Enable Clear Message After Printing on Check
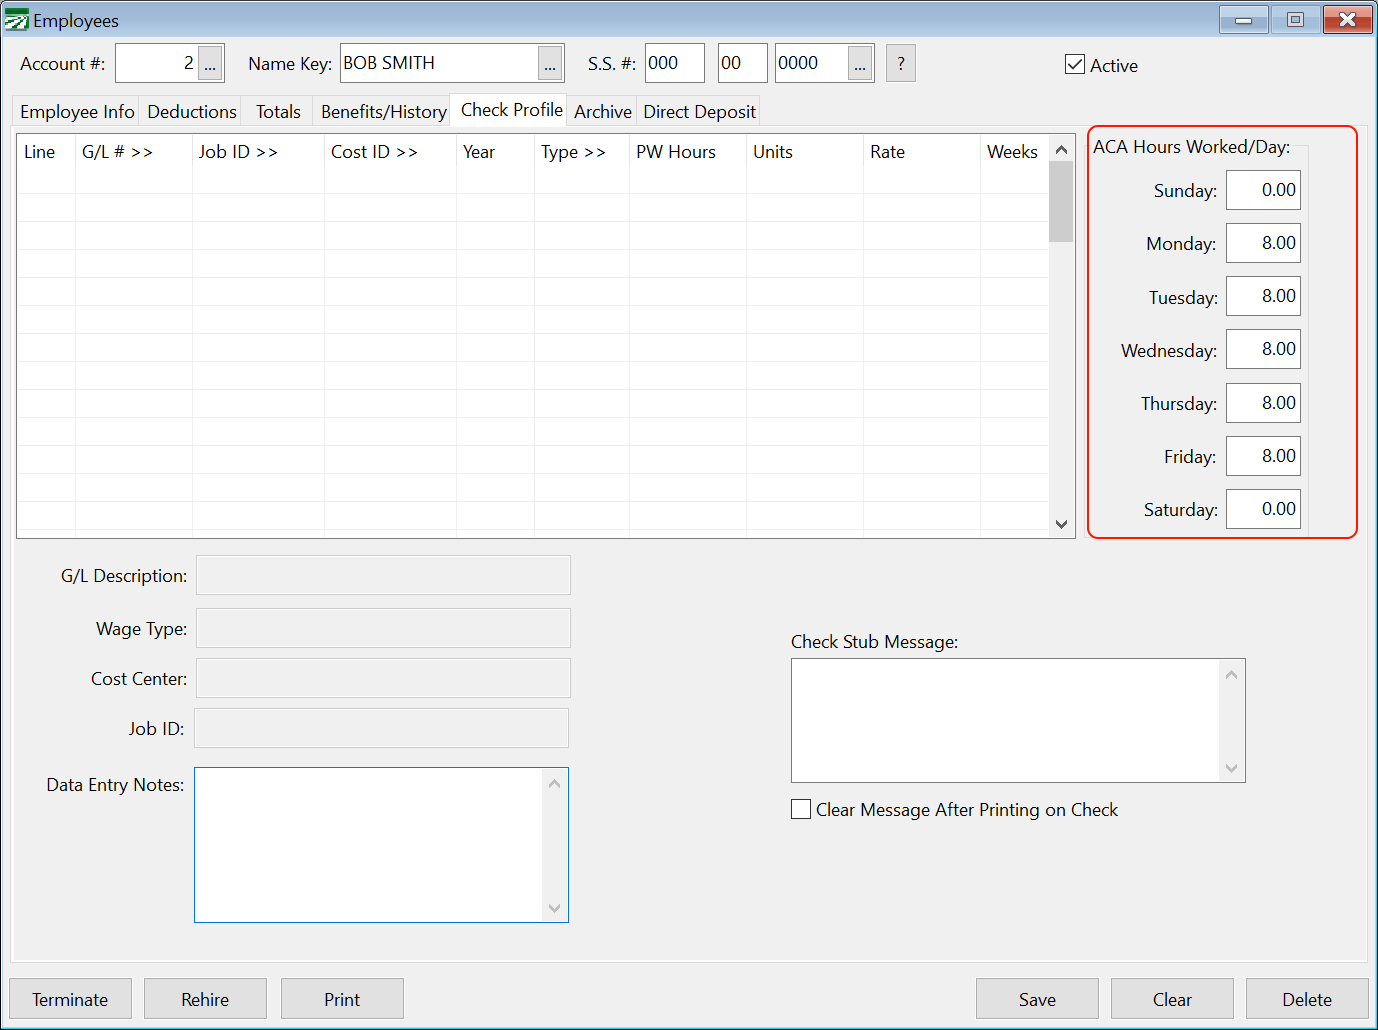The width and height of the screenshot is (1378, 1030). 801,809
